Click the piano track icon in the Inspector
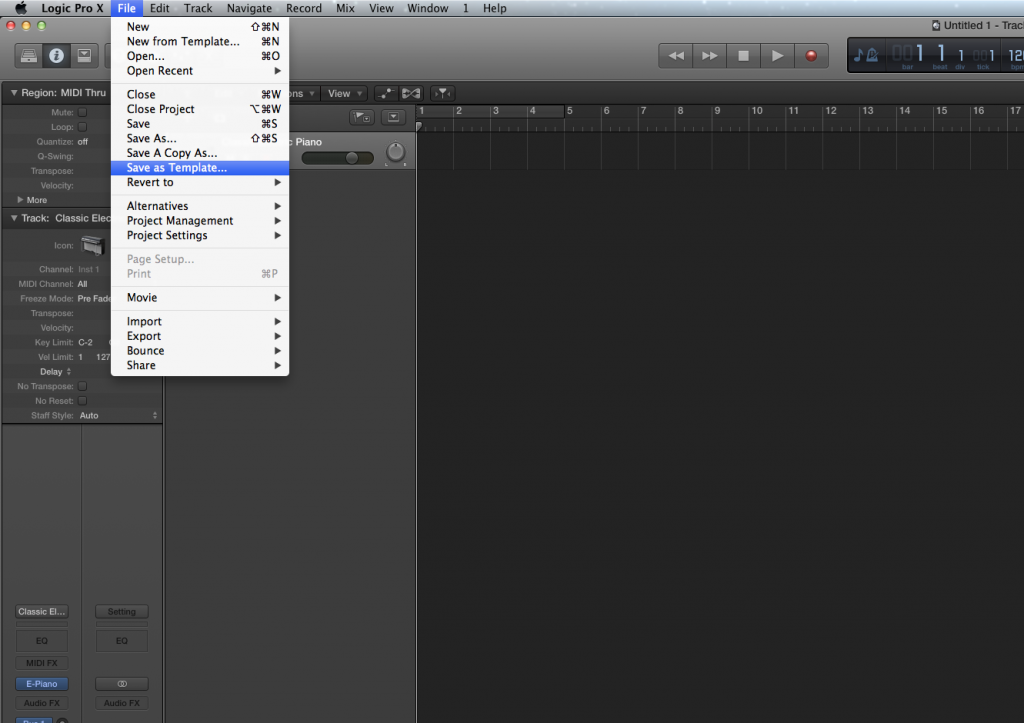 coord(93,246)
